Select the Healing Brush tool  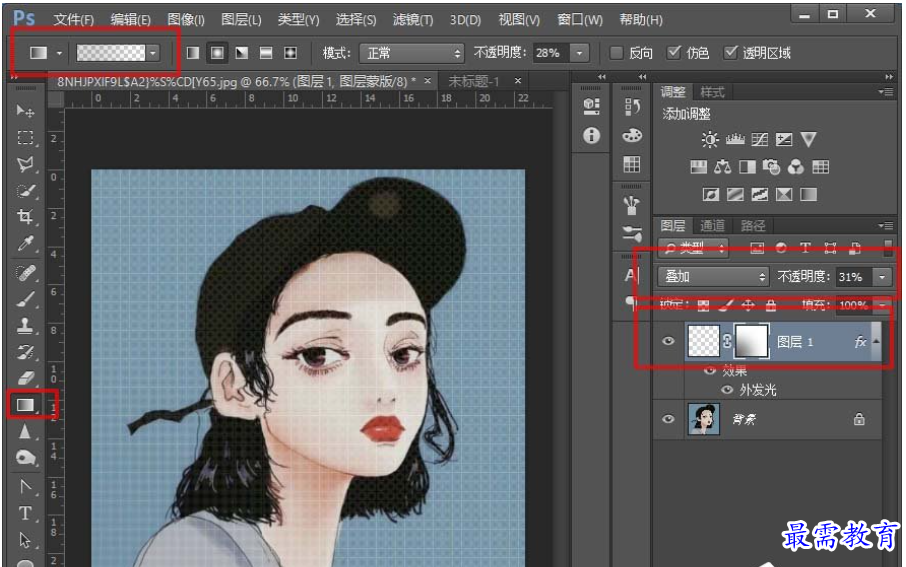pos(25,272)
